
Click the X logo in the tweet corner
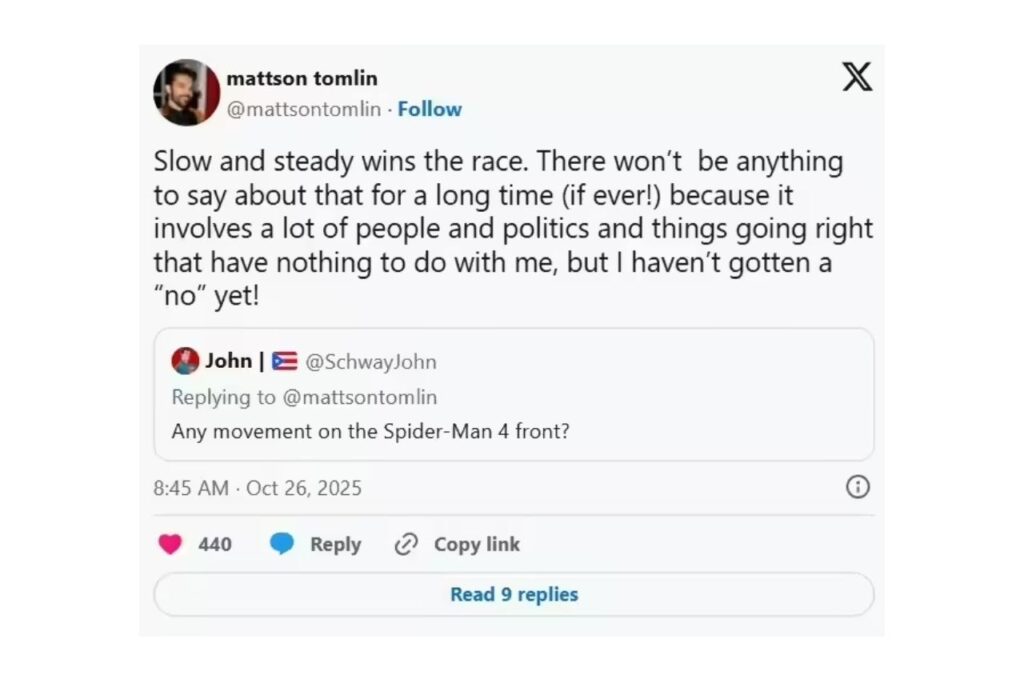click(x=856, y=77)
